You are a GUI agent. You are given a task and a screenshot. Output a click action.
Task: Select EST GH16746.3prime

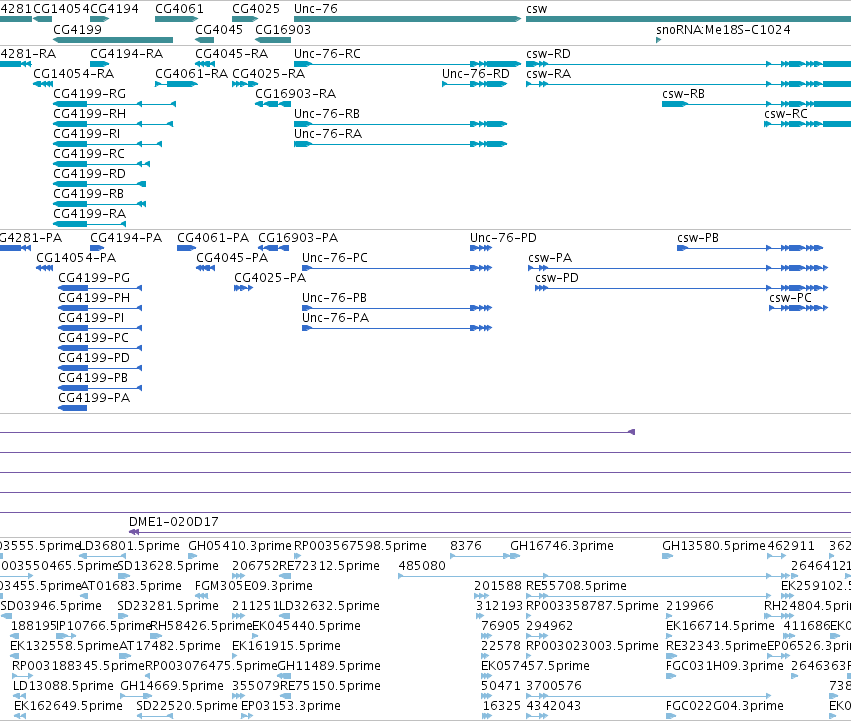pyautogui.click(x=562, y=546)
